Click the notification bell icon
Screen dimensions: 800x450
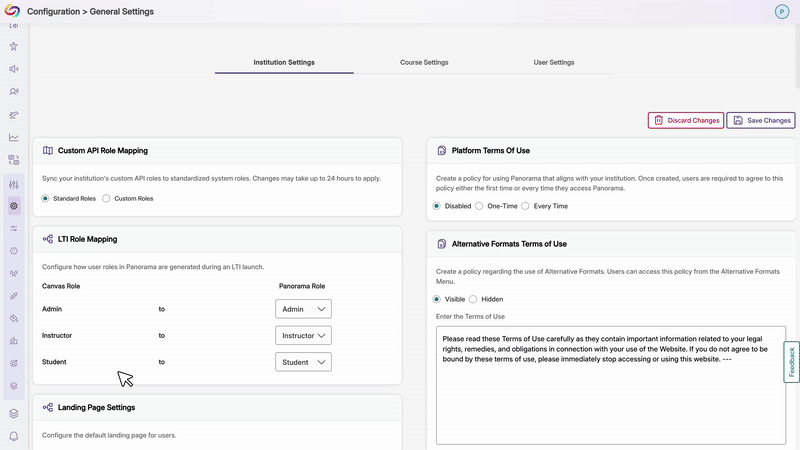(13, 436)
